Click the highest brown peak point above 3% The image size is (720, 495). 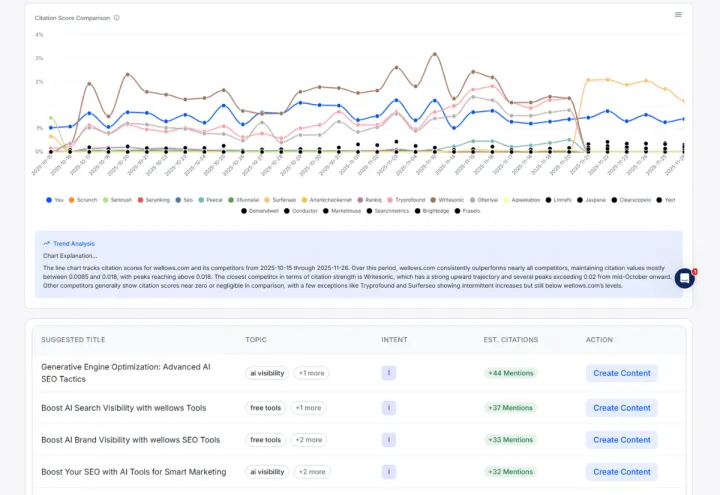point(434,54)
